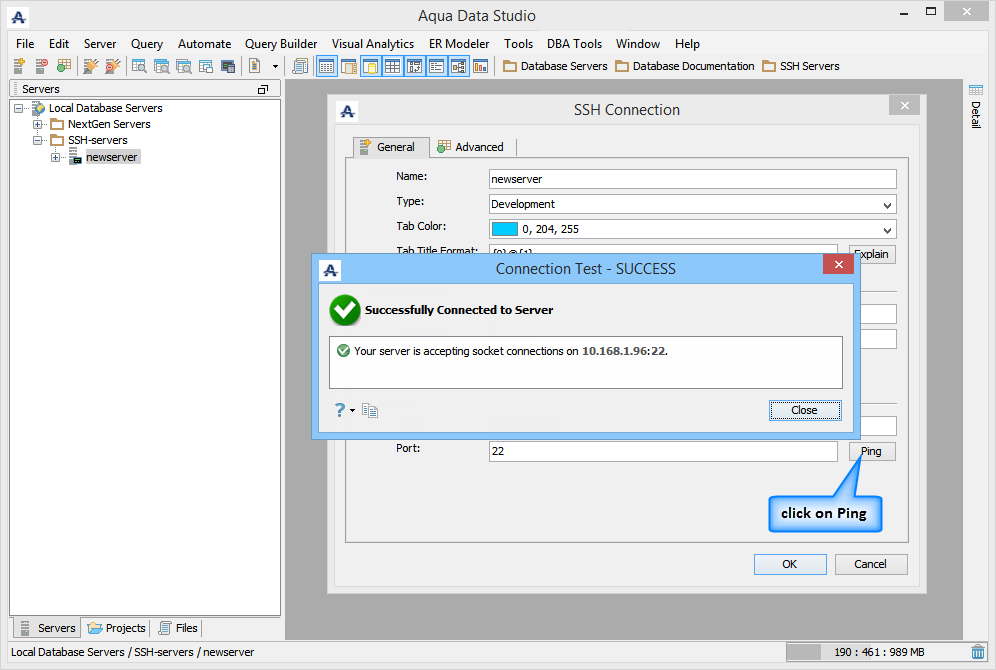Open the DBA Tools menu
The width and height of the screenshot is (996, 670).
pos(574,44)
